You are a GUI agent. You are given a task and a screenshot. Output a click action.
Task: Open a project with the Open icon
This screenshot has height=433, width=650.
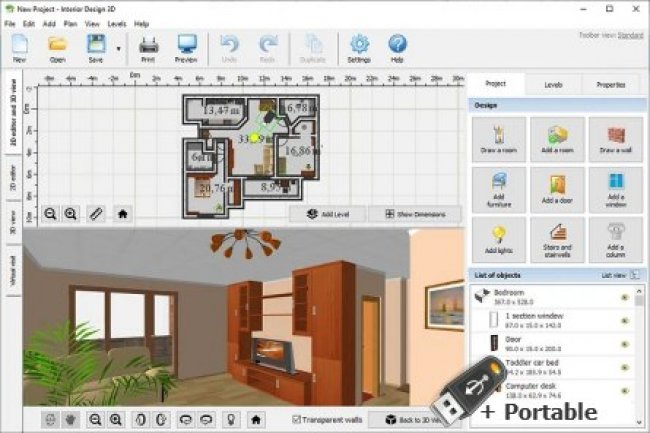pyautogui.click(x=58, y=48)
